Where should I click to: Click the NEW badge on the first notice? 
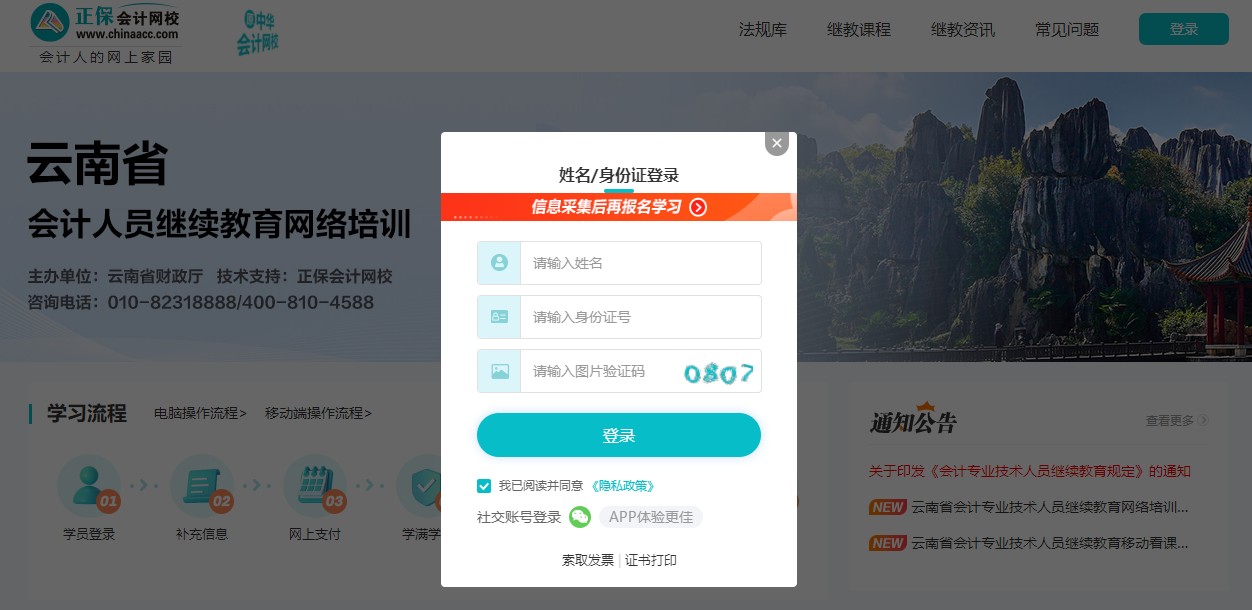[x=888, y=507]
